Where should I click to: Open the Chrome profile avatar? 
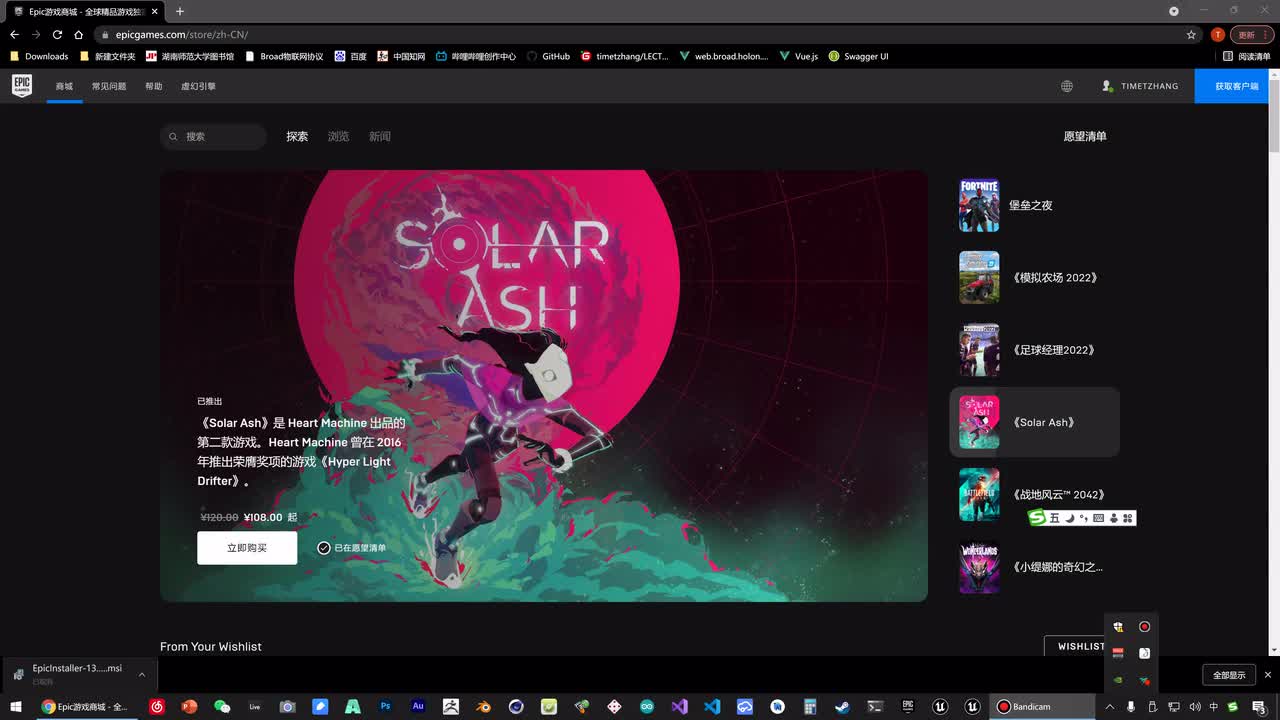point(1217,35)
